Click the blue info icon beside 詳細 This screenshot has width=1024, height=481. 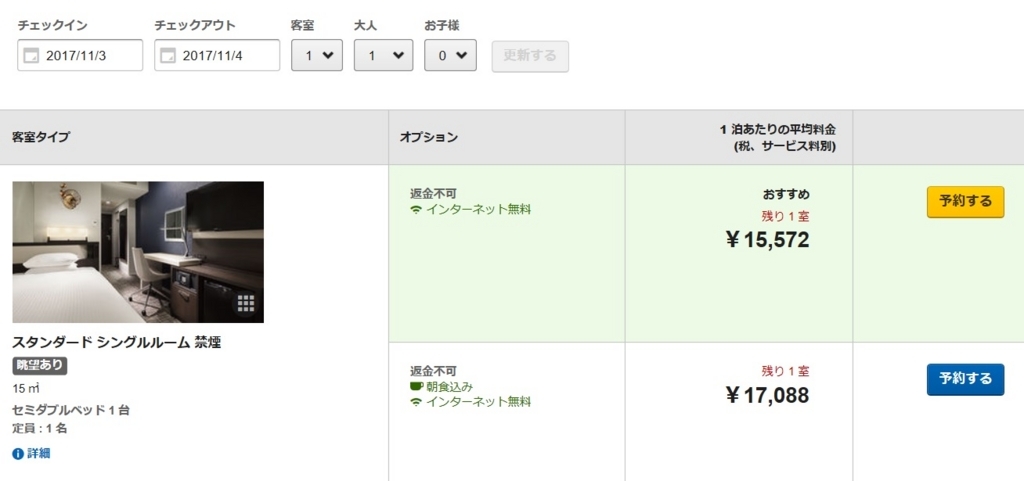click(x=17, y=454)
